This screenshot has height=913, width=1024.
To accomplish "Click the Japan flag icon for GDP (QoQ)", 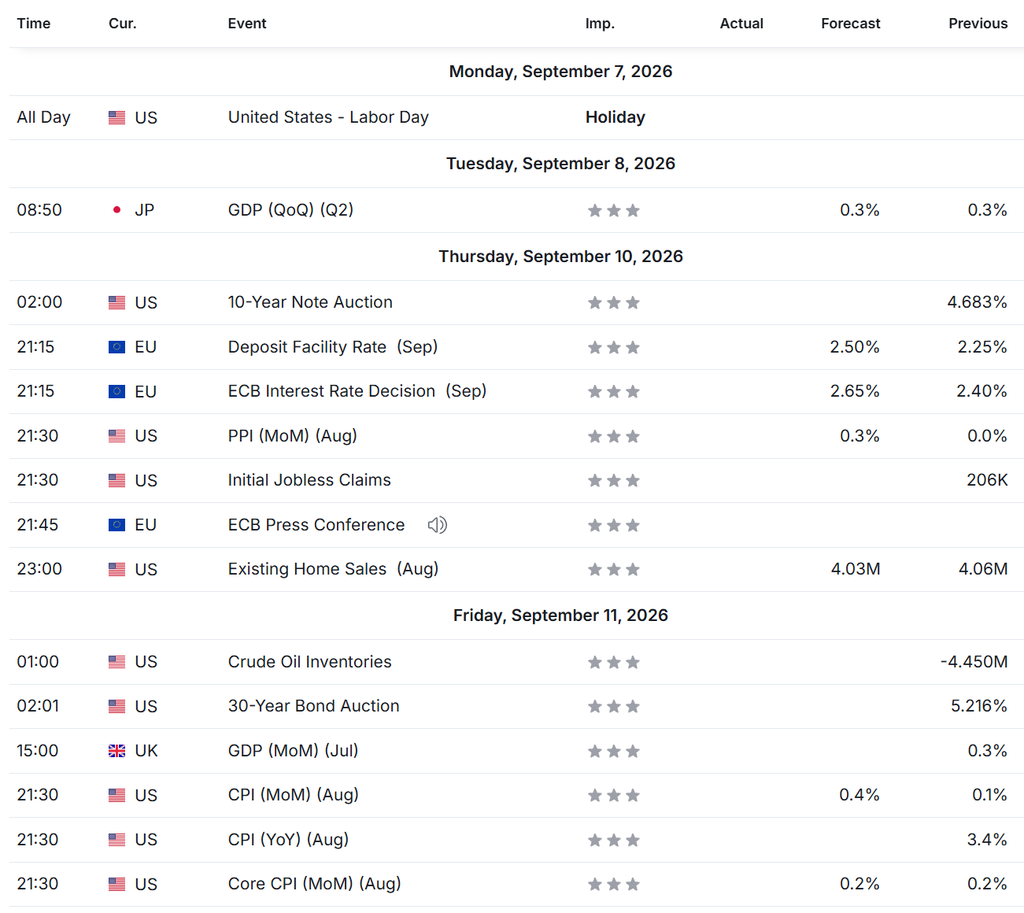I will pyautogui.click(x=117, y=210).
